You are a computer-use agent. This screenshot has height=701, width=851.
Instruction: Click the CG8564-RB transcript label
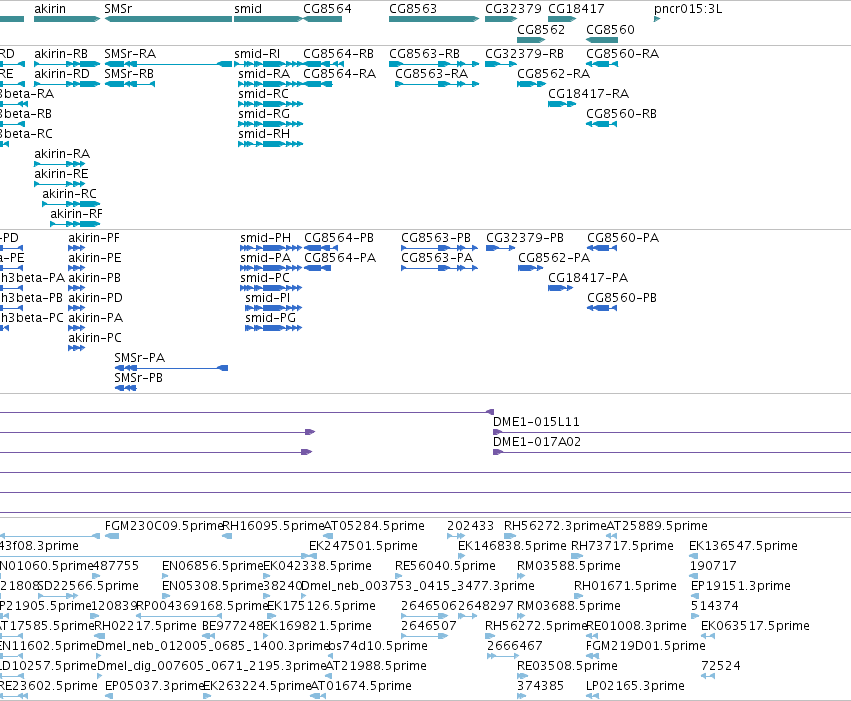(338, 54)
